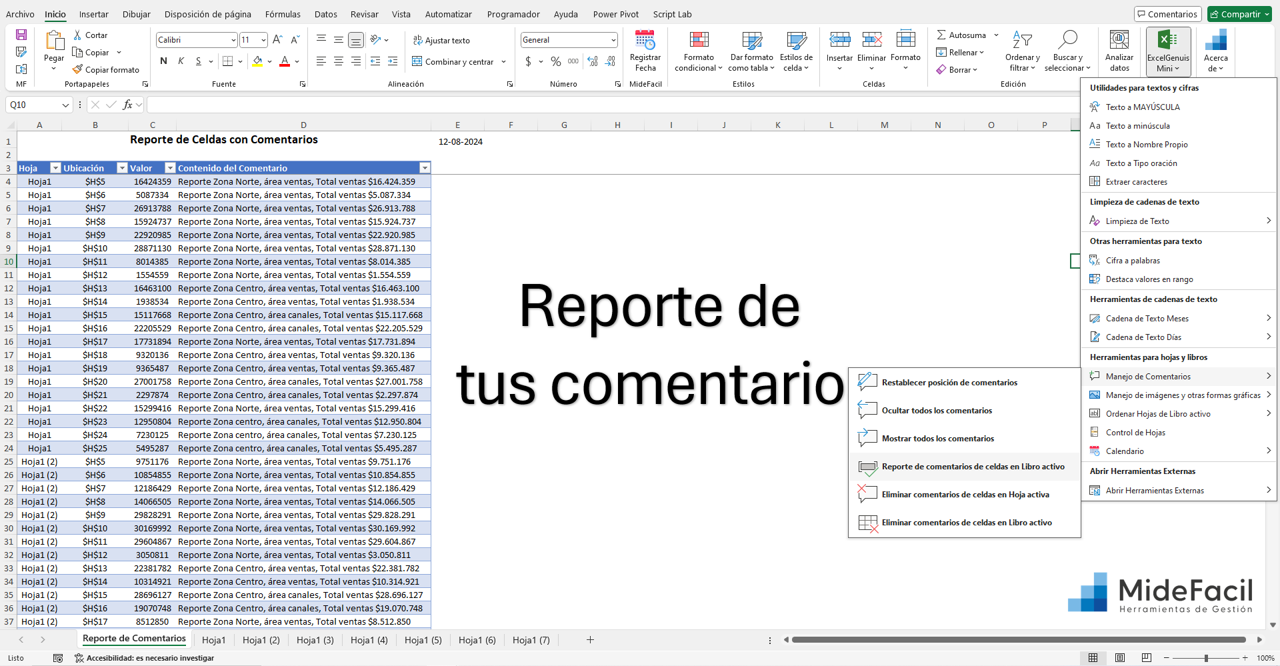Open the font color swatch picker
The height and width of the screenshot is (666, 1280).
point(297,63)
